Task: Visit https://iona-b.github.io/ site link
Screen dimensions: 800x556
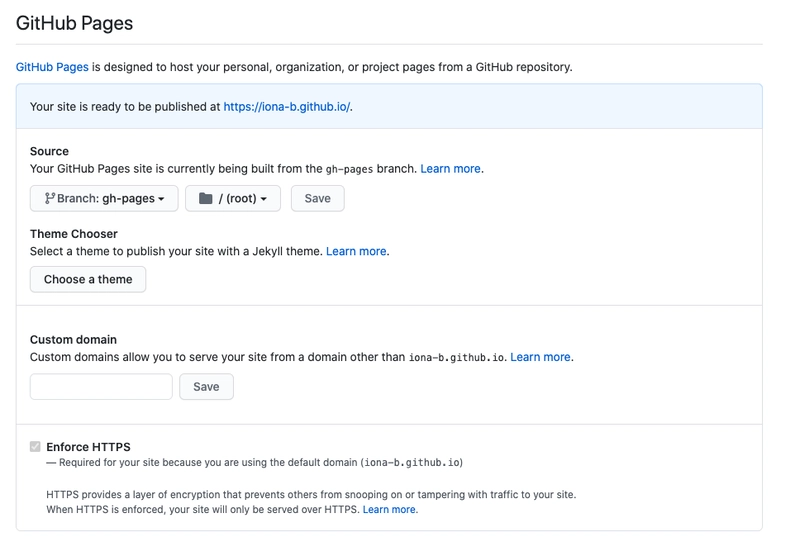Action: click(x=287, y=107)
